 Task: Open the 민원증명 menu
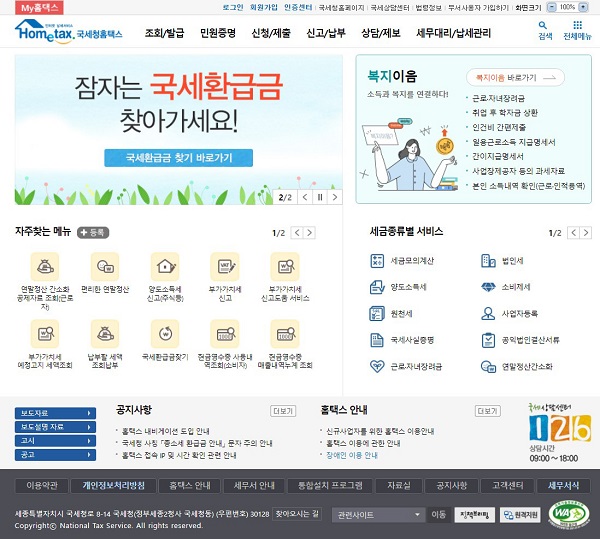coord(218,33)
